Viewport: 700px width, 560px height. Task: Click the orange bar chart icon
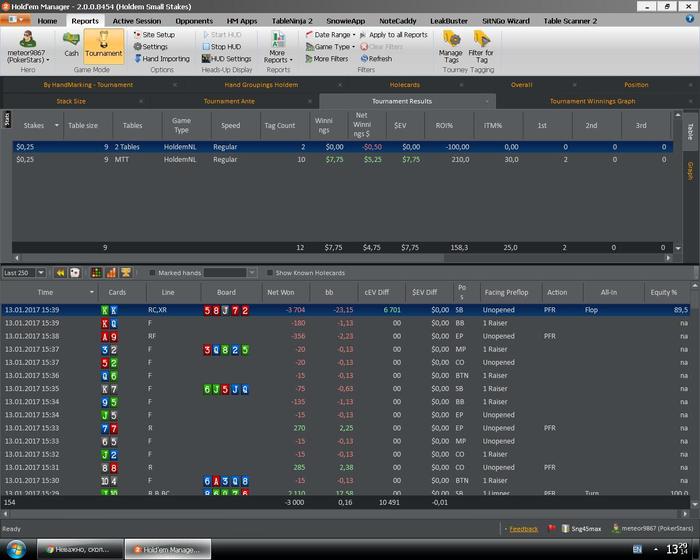click(111, 272)
